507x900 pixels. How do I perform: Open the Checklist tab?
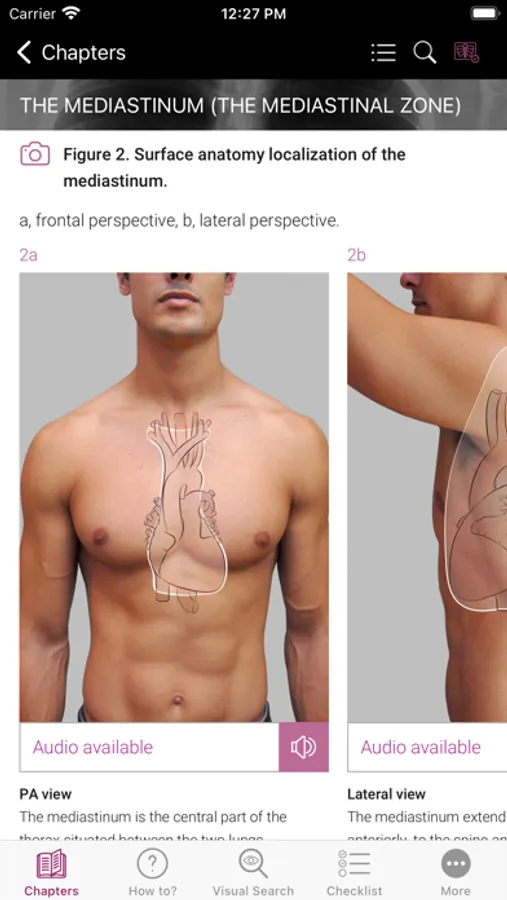354,872
